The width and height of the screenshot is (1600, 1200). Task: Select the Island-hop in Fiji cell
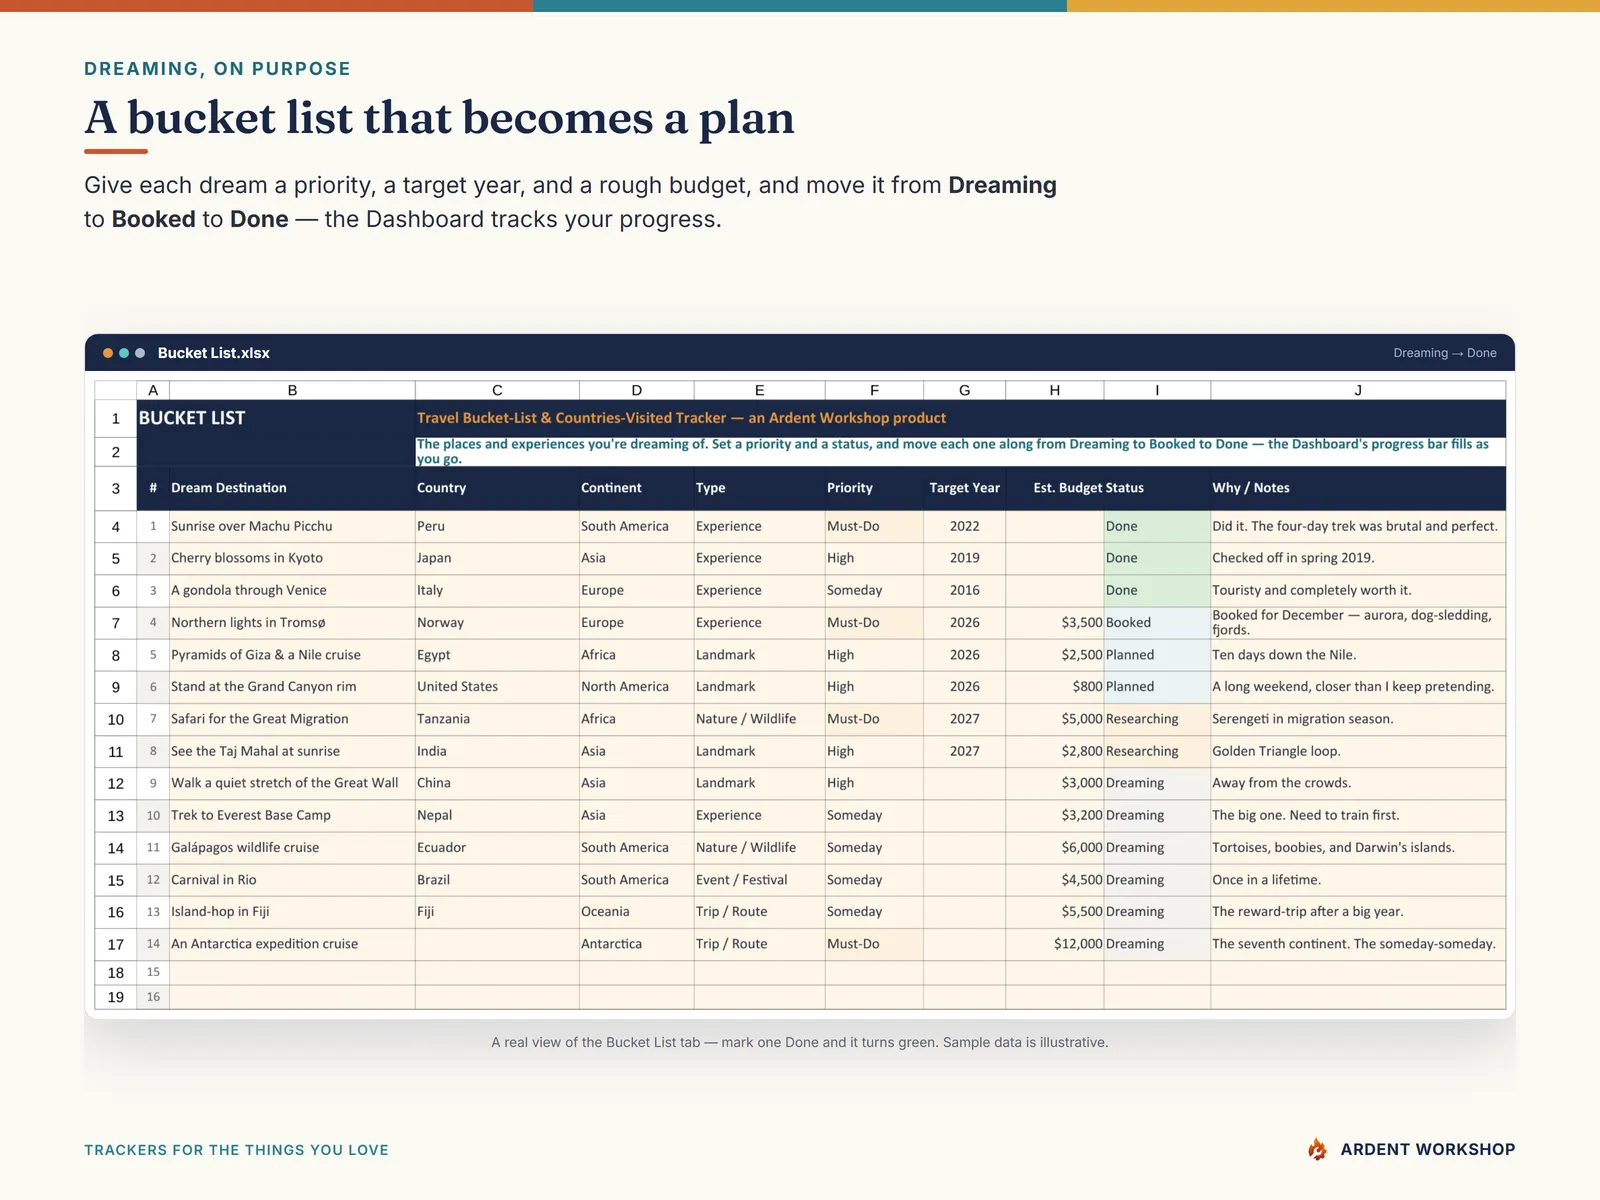click(x=292, y=912)
